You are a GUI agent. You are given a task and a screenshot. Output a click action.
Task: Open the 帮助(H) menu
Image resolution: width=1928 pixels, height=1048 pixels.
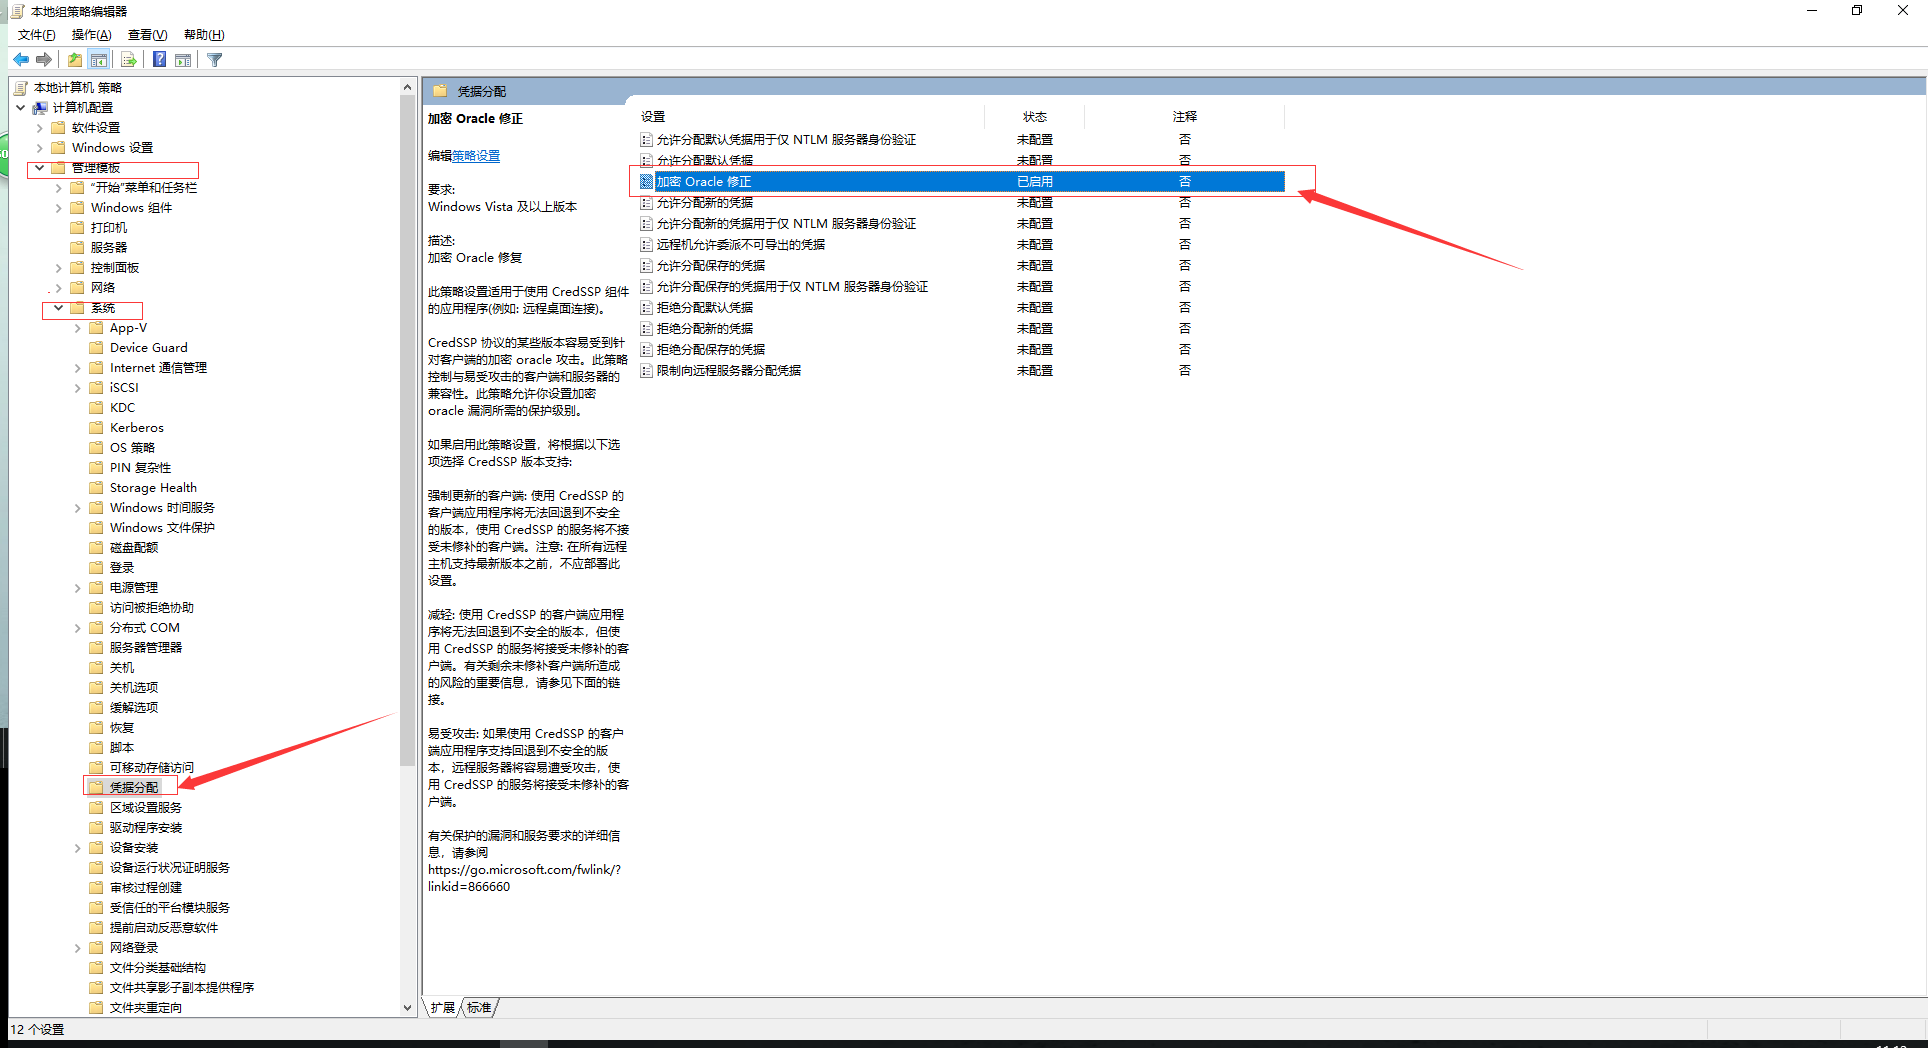(x=204, y=35)
